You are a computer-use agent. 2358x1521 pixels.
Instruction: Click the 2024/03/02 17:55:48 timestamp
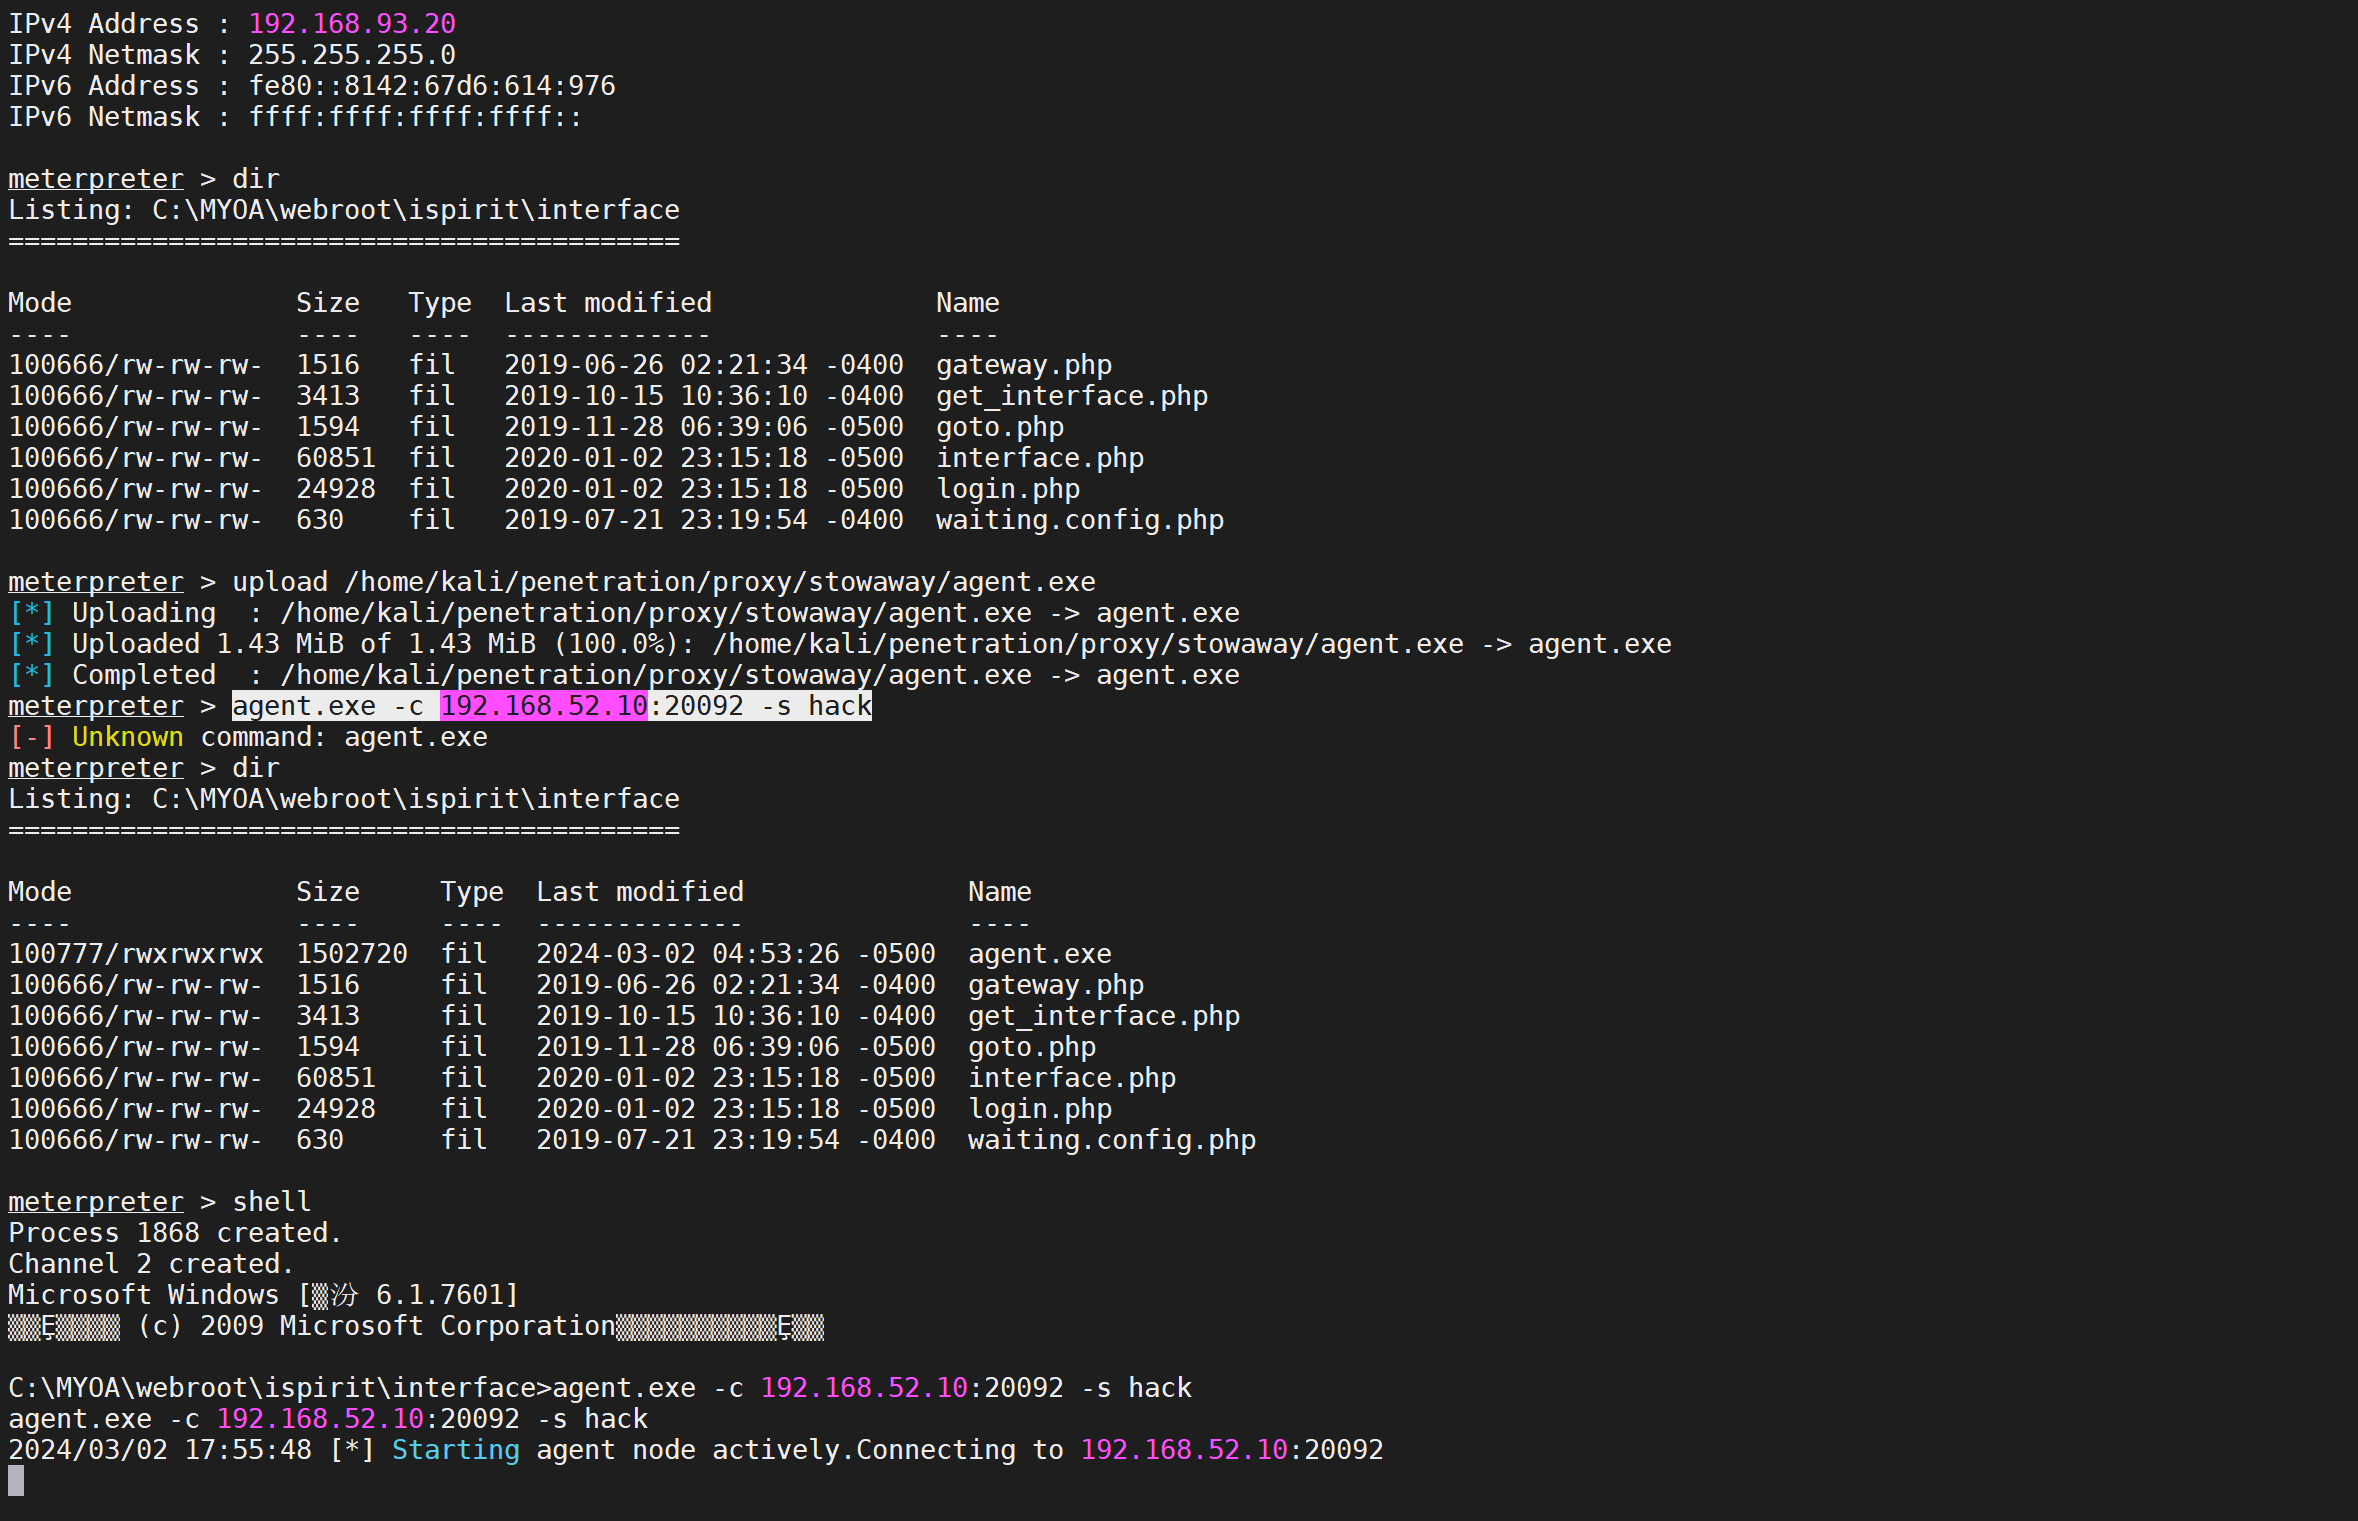click(x=159, y=1450)
